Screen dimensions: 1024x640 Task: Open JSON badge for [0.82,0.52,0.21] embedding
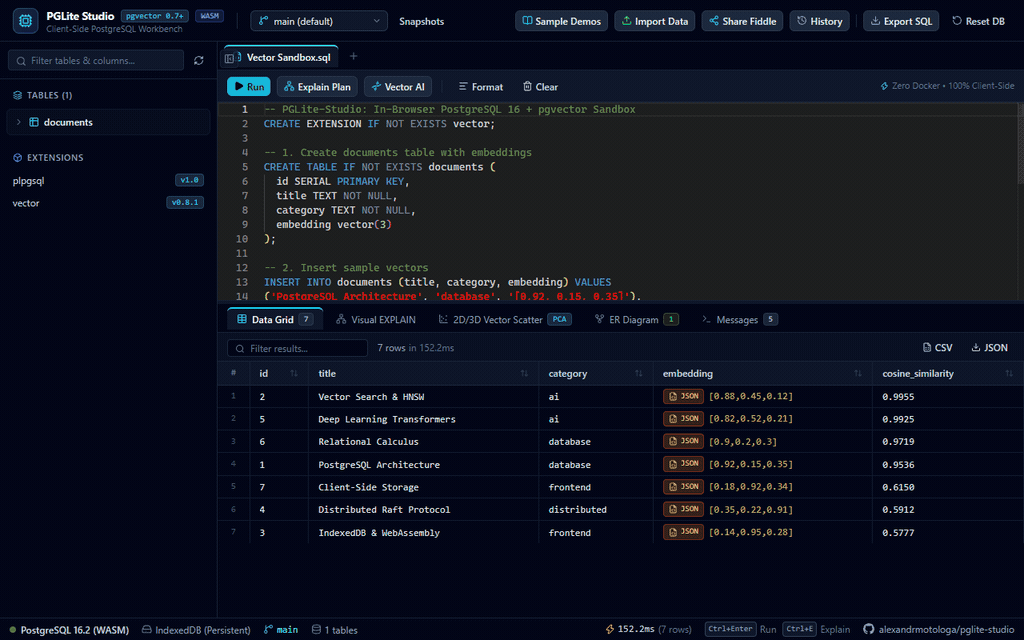pos(683,419)
